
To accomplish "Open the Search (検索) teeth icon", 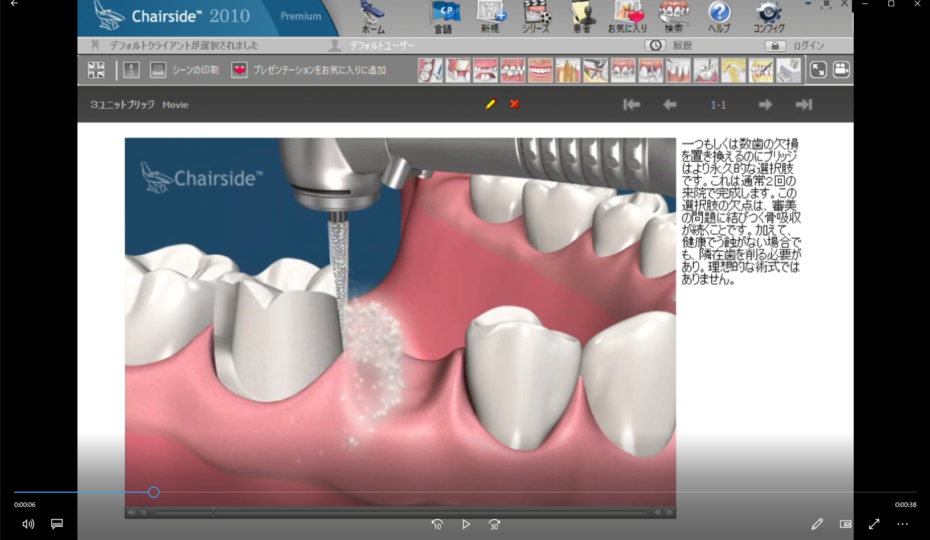I will click(674, 17).
